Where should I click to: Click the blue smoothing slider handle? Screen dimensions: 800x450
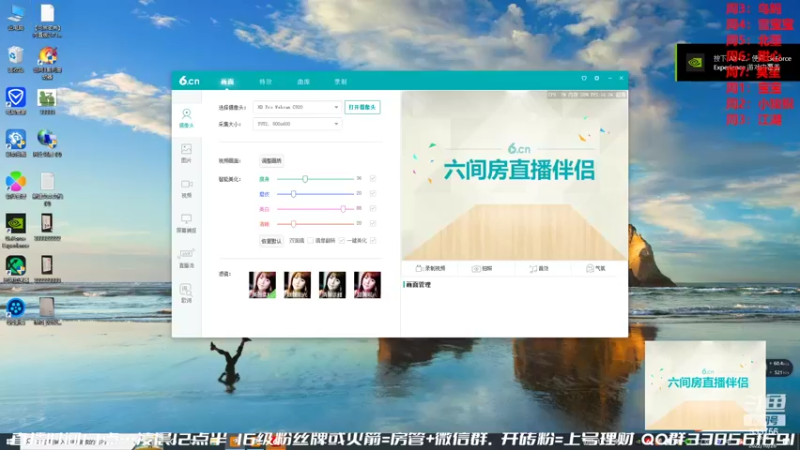coord(293,194)
